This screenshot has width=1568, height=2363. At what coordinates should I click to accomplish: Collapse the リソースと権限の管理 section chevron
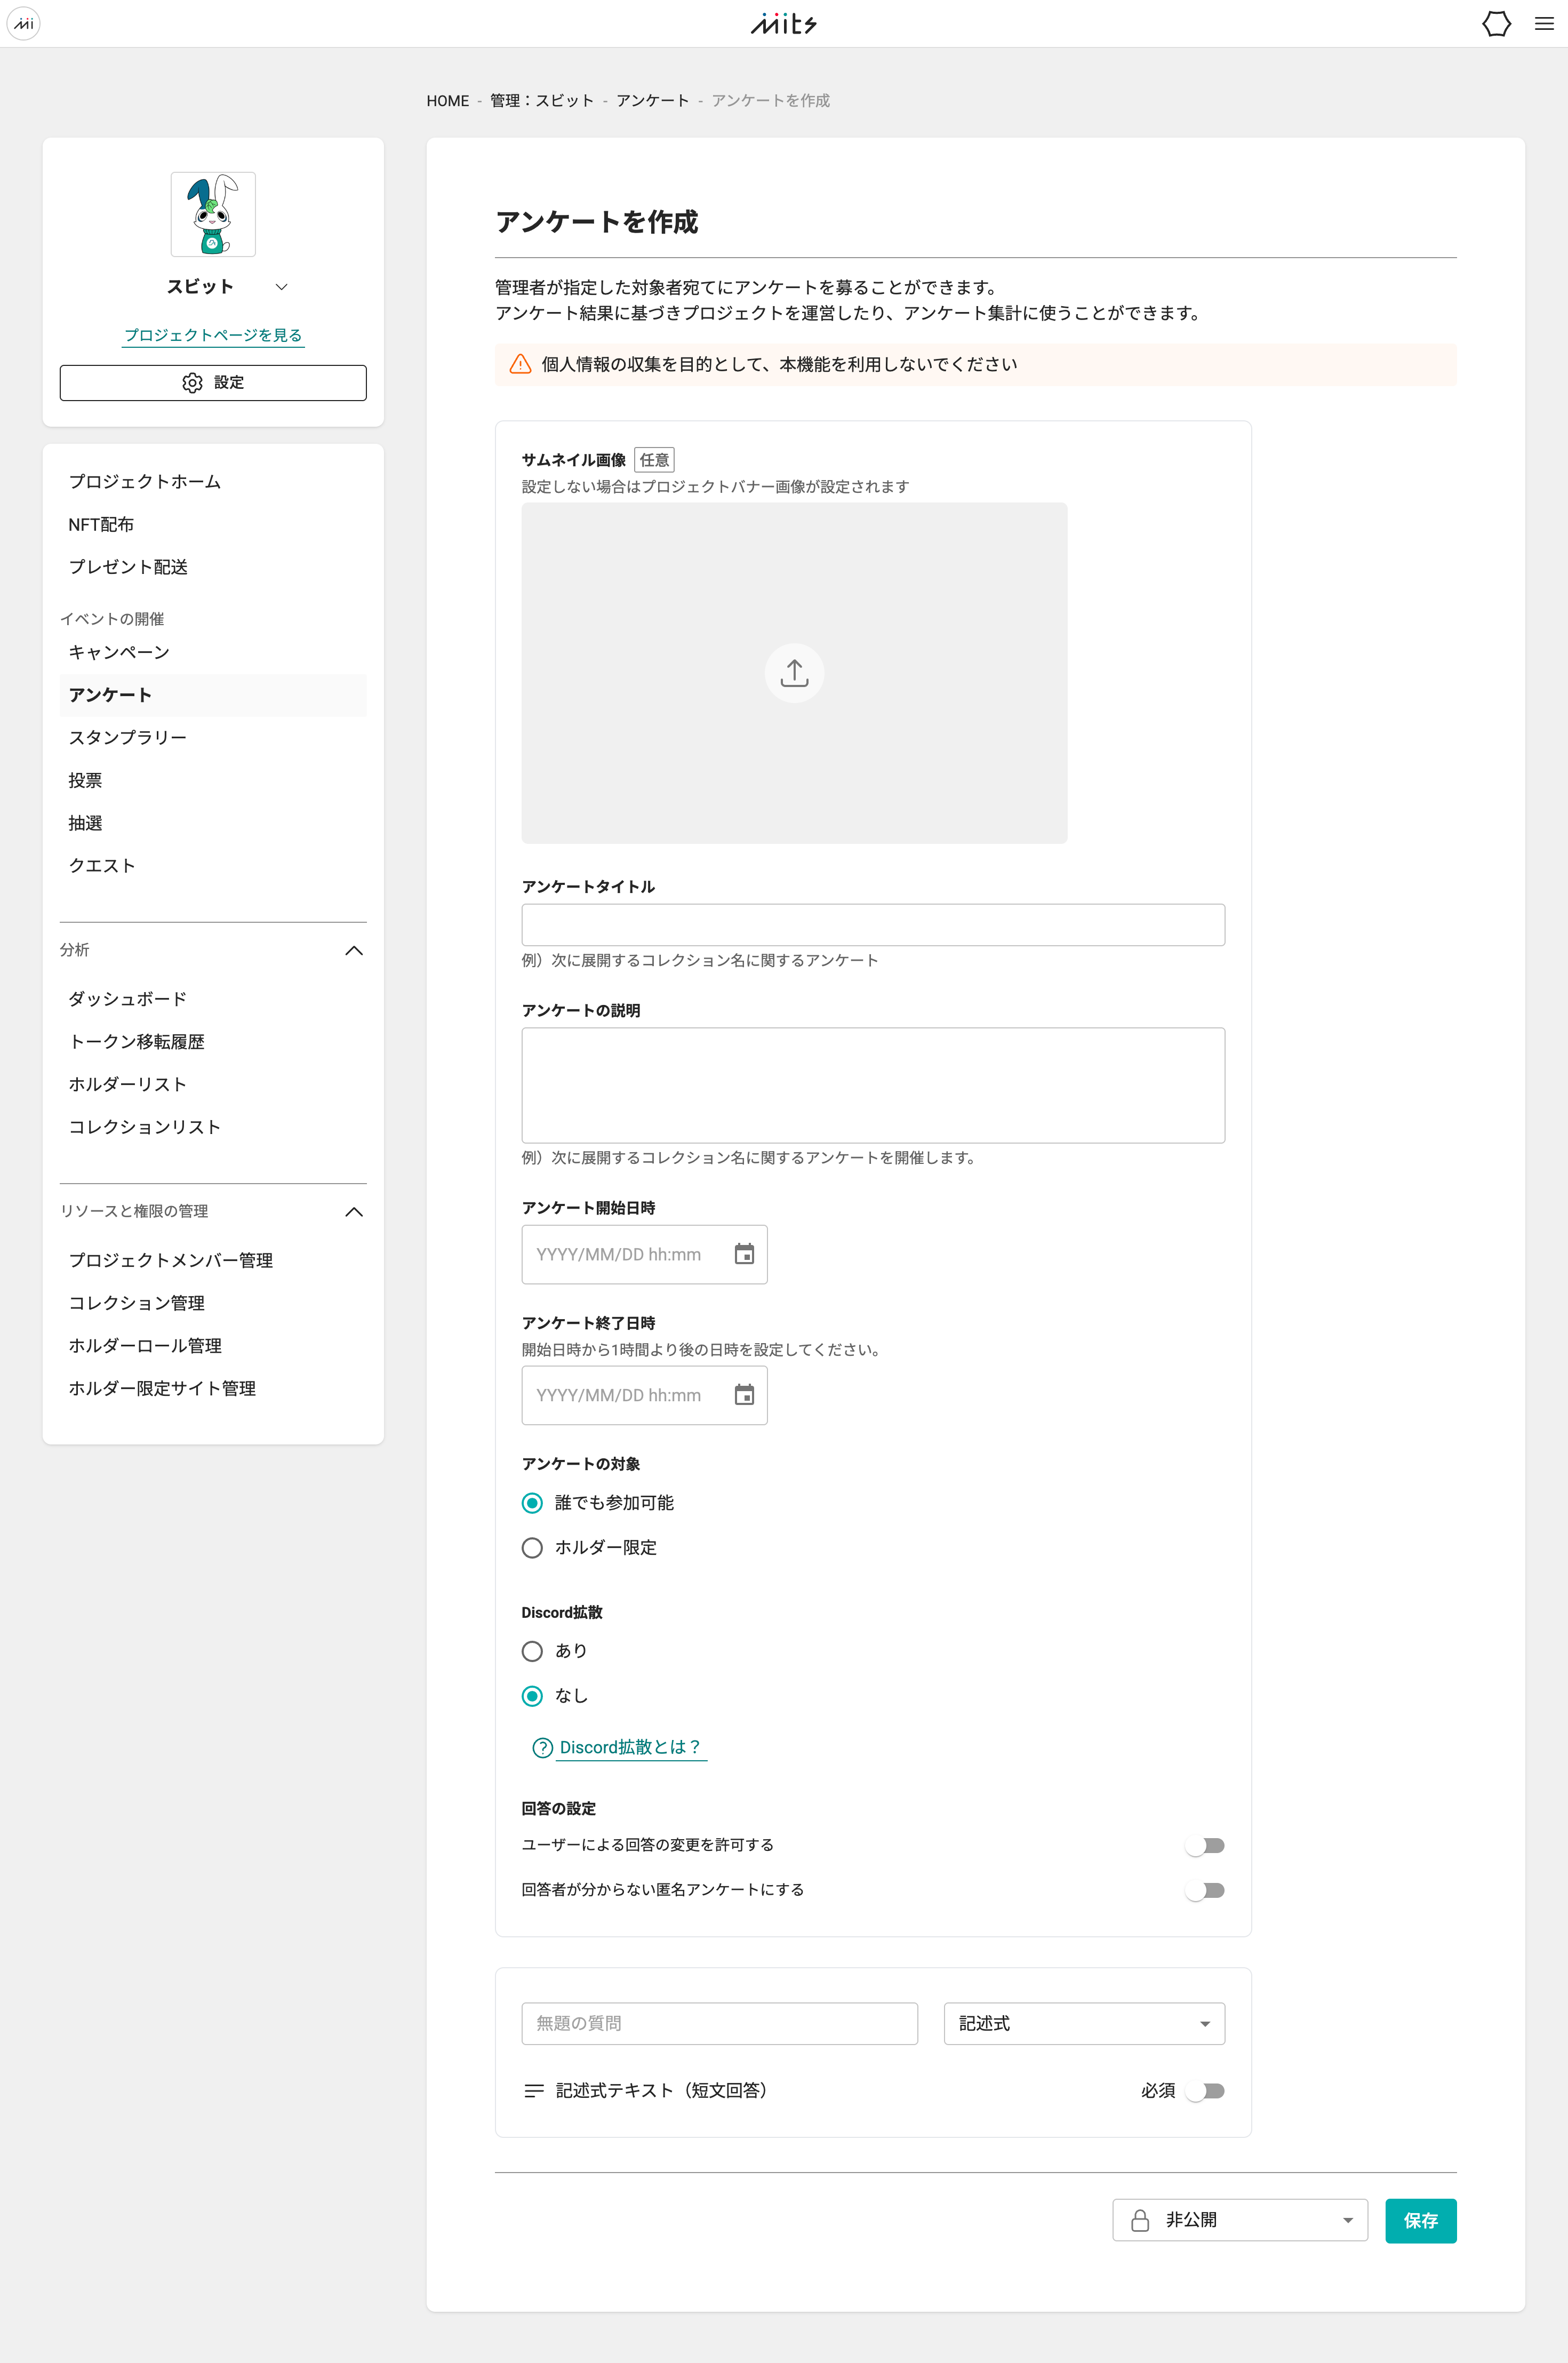point(354,1212)
